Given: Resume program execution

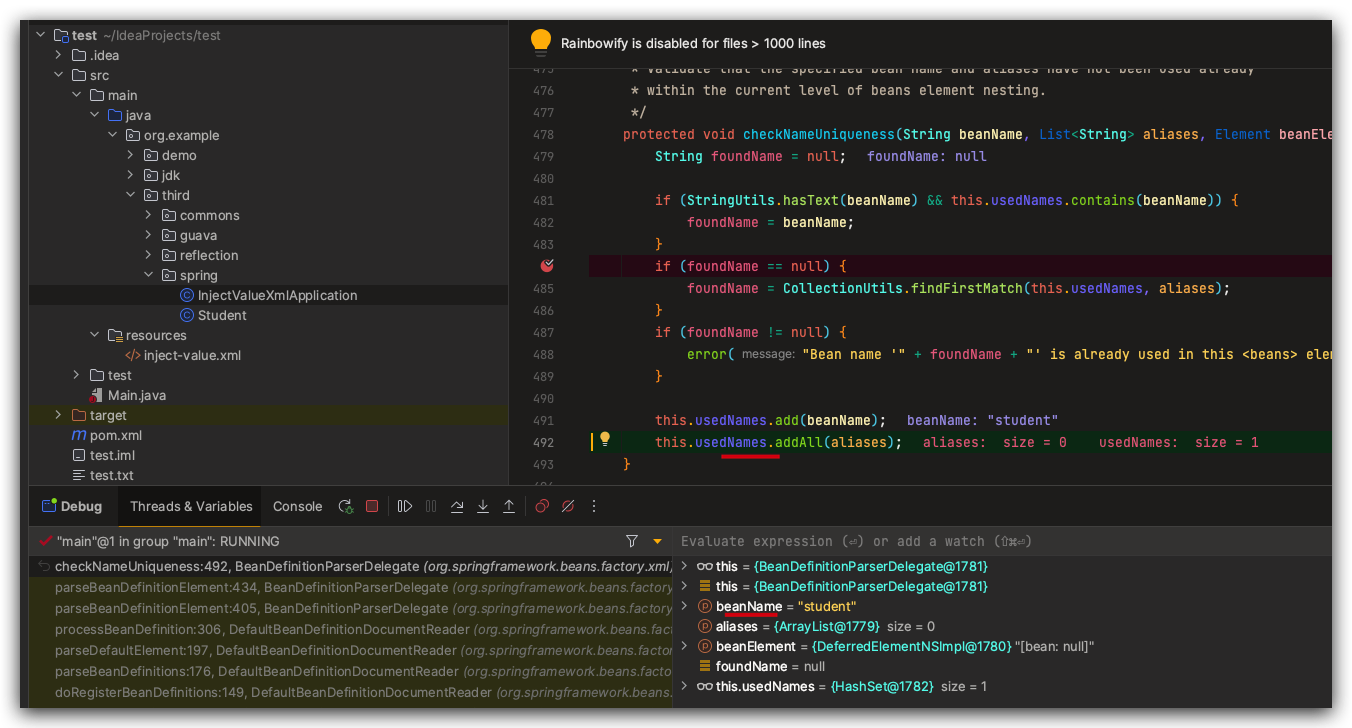Looking at the screenshot, I should [405, 507].
